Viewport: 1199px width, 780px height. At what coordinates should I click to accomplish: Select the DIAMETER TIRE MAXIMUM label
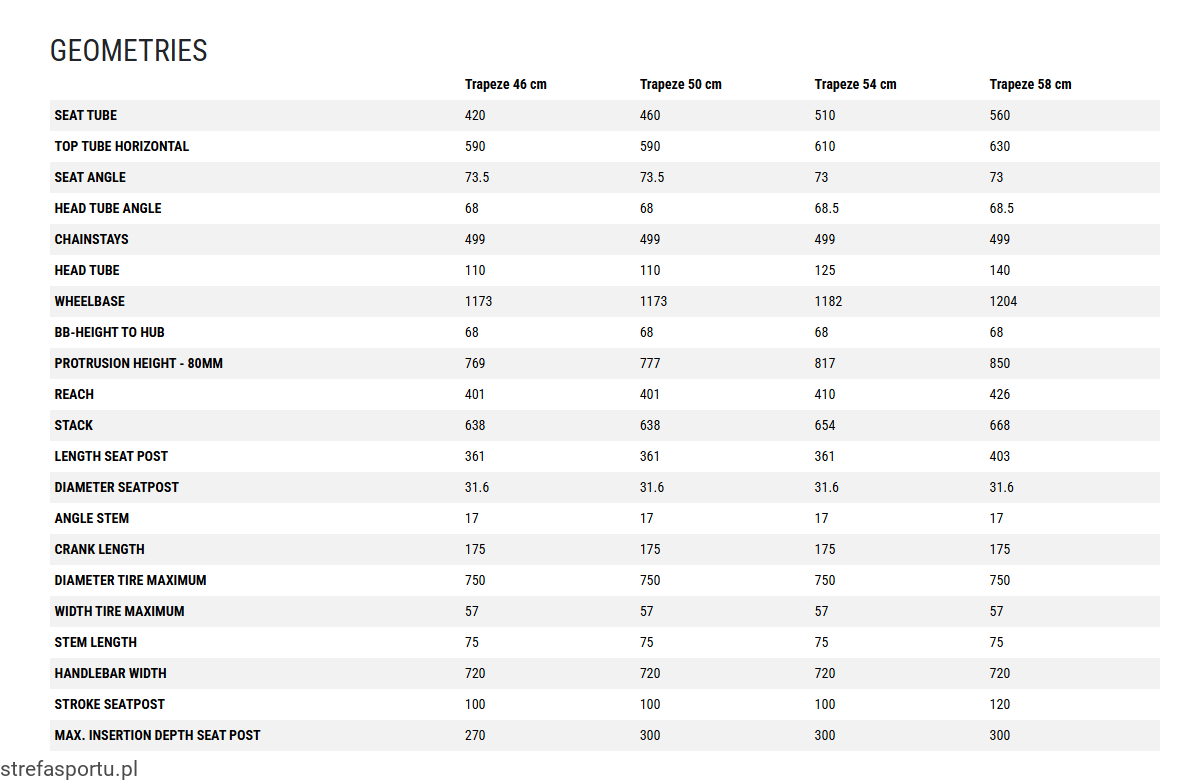(x=131, y=580)
